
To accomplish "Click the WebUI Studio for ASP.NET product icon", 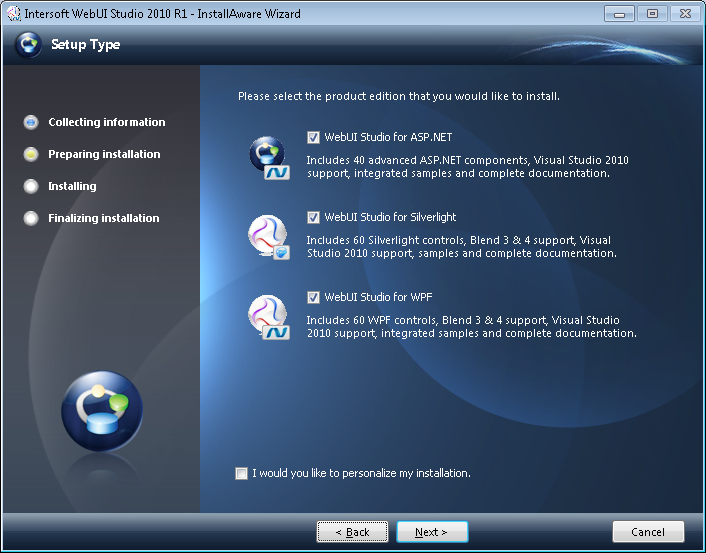I will point(268,157).
